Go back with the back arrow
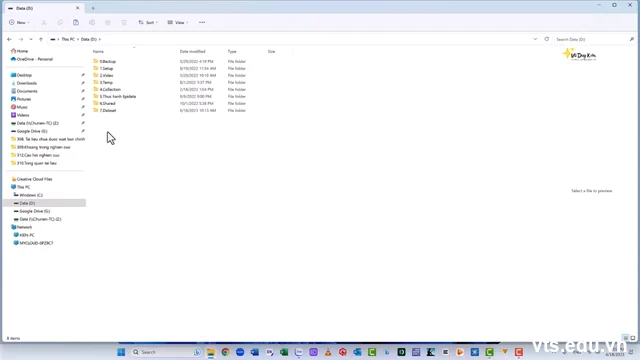640x360 pixels. [x=9, y=39]
